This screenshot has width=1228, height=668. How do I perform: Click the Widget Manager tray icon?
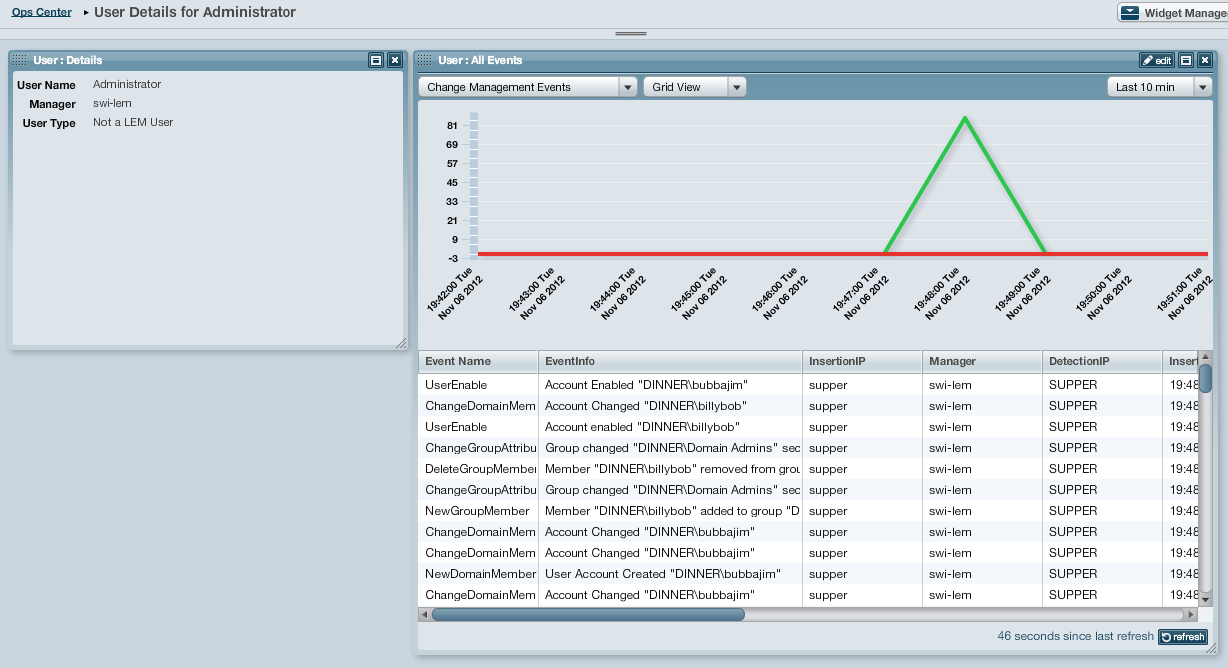coord(1130,13)
